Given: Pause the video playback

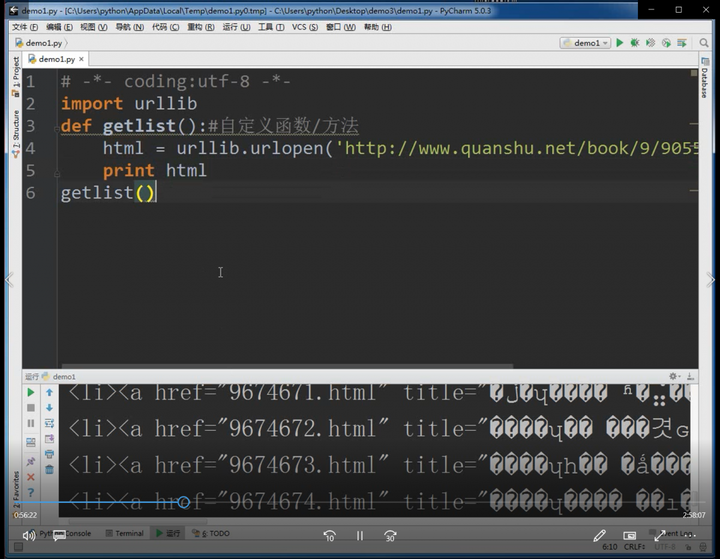Looking at the screenshot, I should pyautogui.click(x=360, y=536).
